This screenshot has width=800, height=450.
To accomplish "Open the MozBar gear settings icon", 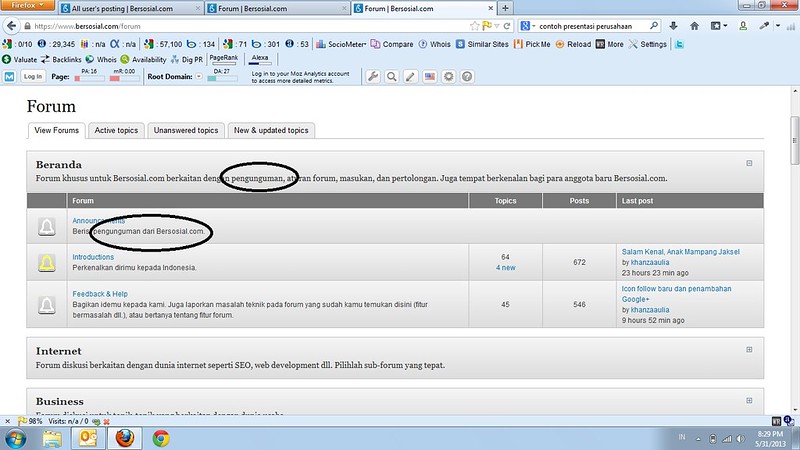I will (448, 77).
